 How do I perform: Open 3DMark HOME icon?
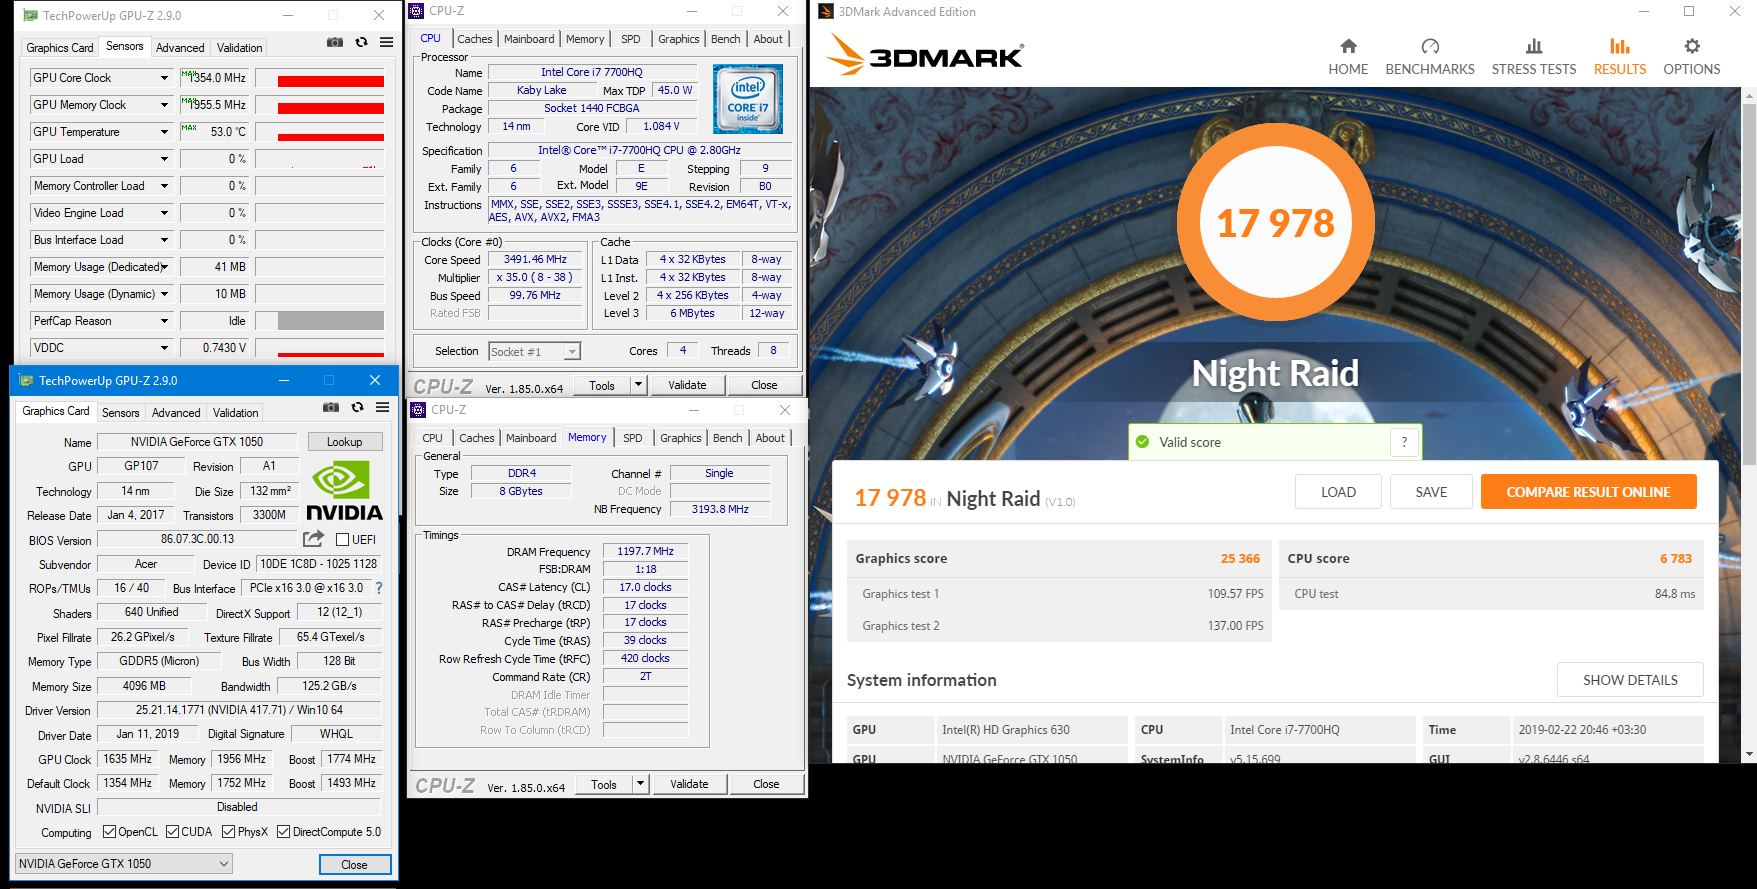(x=1348, y=46)
